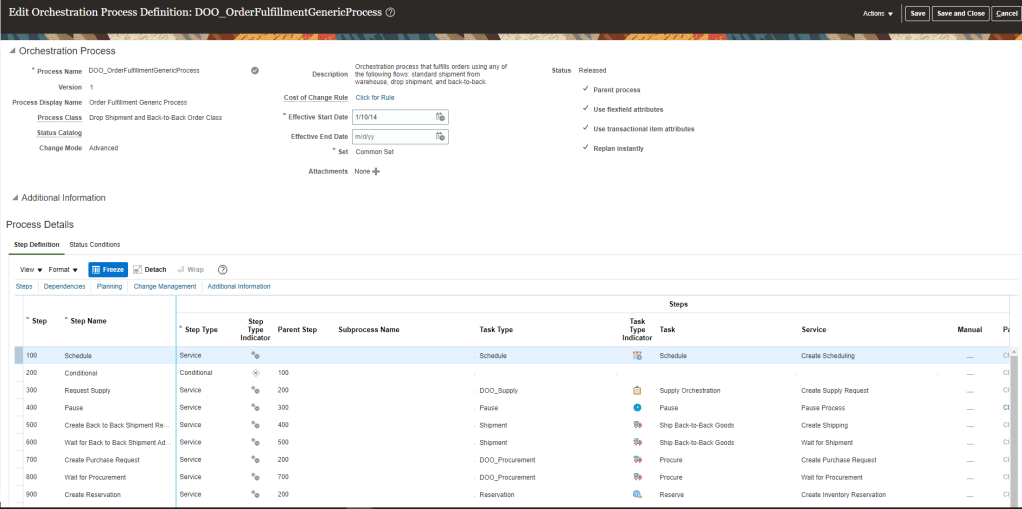Open the Actions dropdown menu
This screenshot has height=509, width=1022.
tap(877, 13)
